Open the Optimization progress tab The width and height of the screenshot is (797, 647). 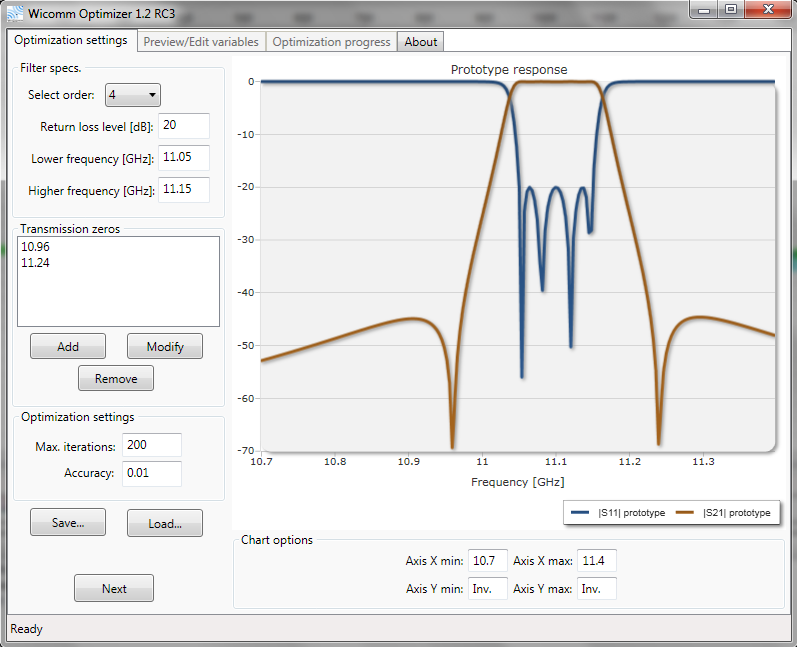[x=331, y=42]
